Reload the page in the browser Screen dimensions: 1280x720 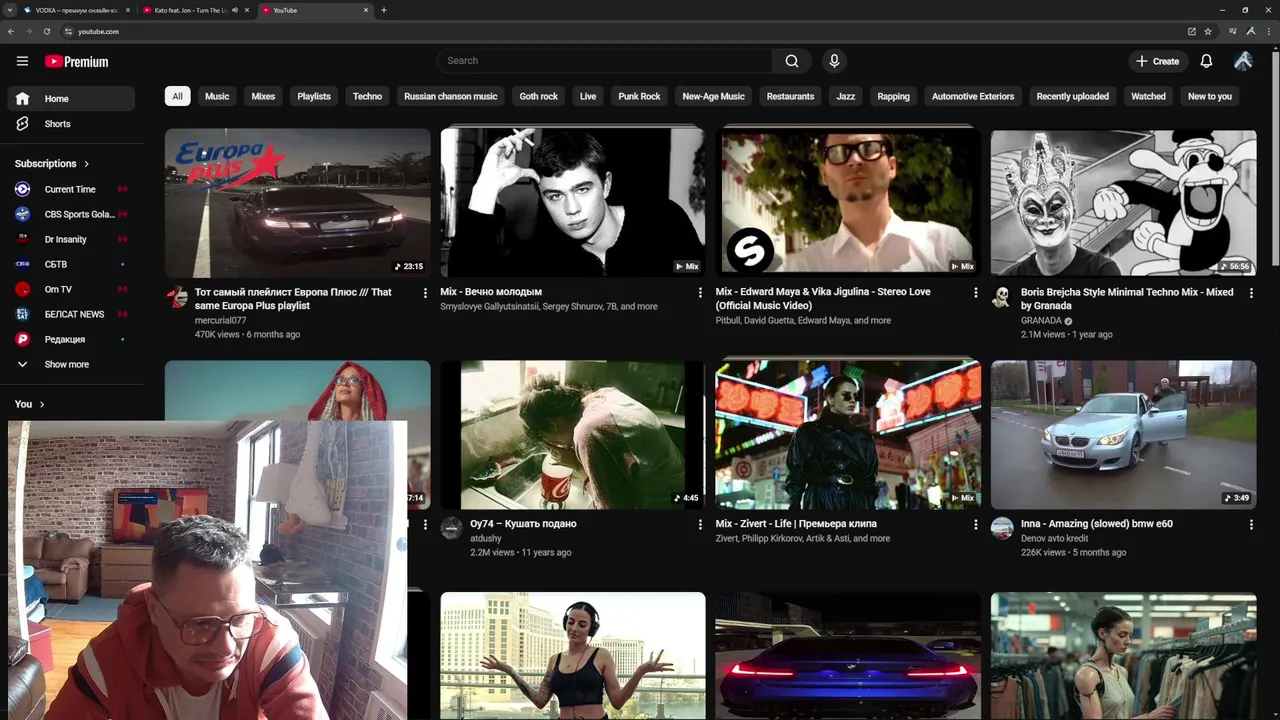click(x=47, y=31)
